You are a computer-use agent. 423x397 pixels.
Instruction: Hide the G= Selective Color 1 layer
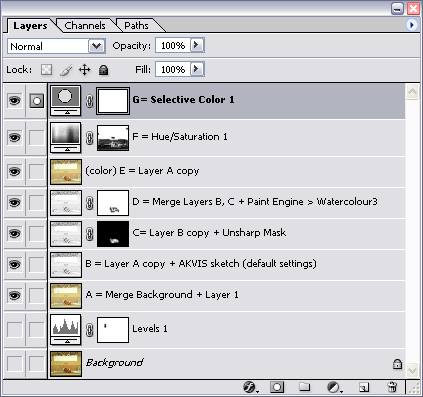14,101
